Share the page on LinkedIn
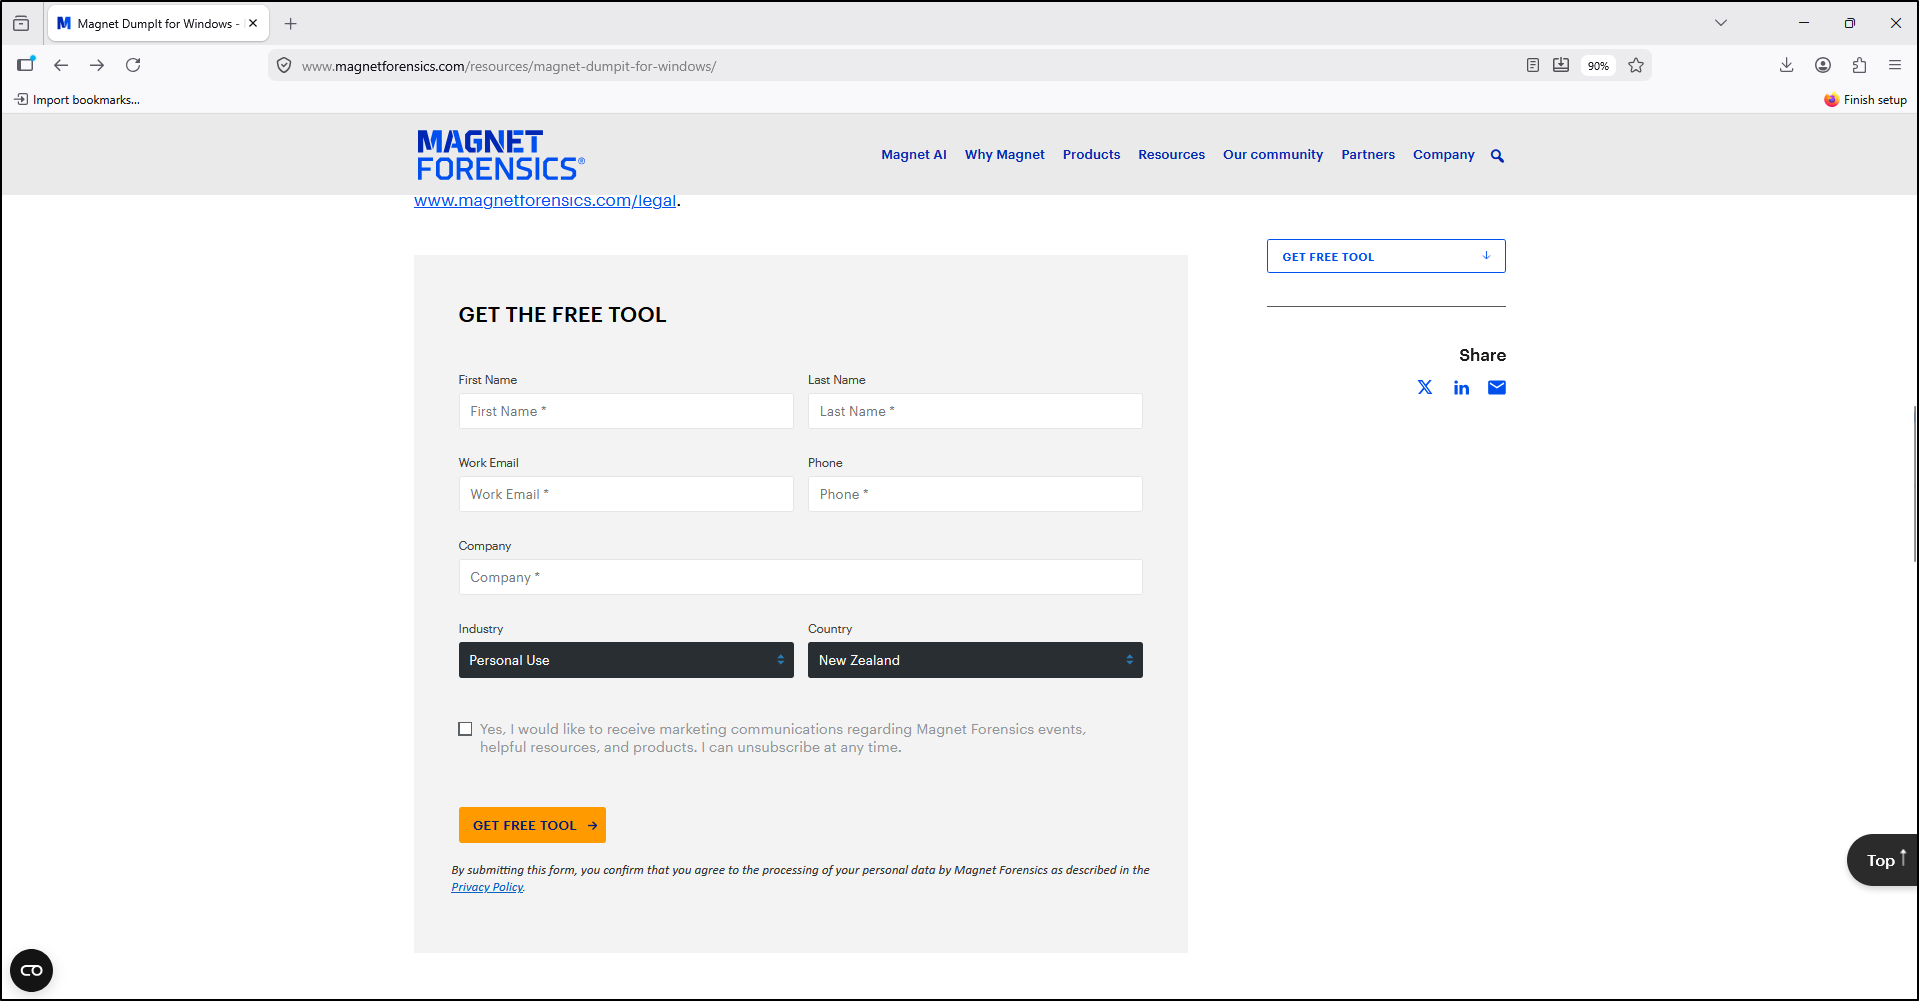 click(x=1461, y=388)
